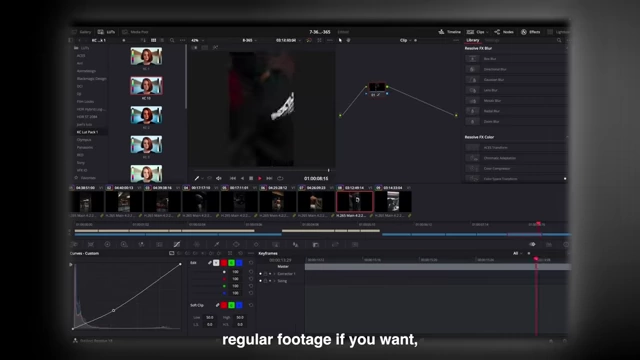Open the Tracker palette
Viewport: 640px width, 360px height.
[x=256, y=244]
